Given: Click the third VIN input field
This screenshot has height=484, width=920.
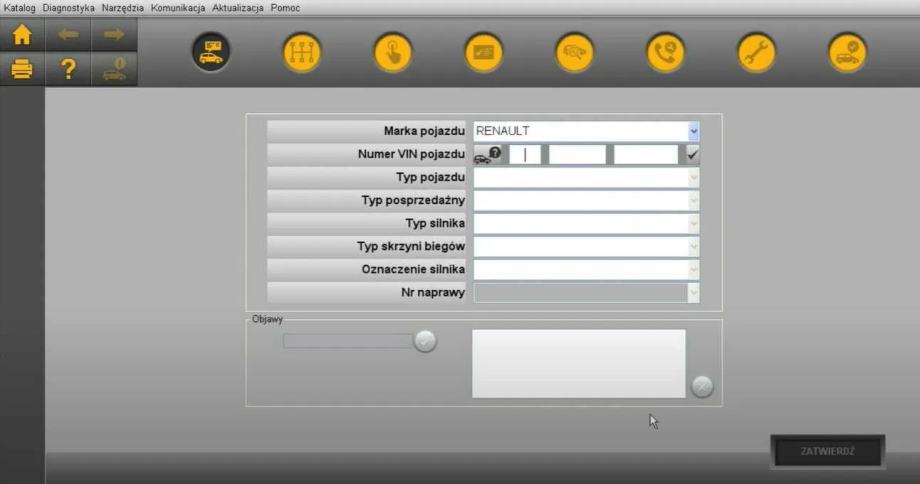Looking at the screenshot, I should pyautogui.click(x=646, y=155).
